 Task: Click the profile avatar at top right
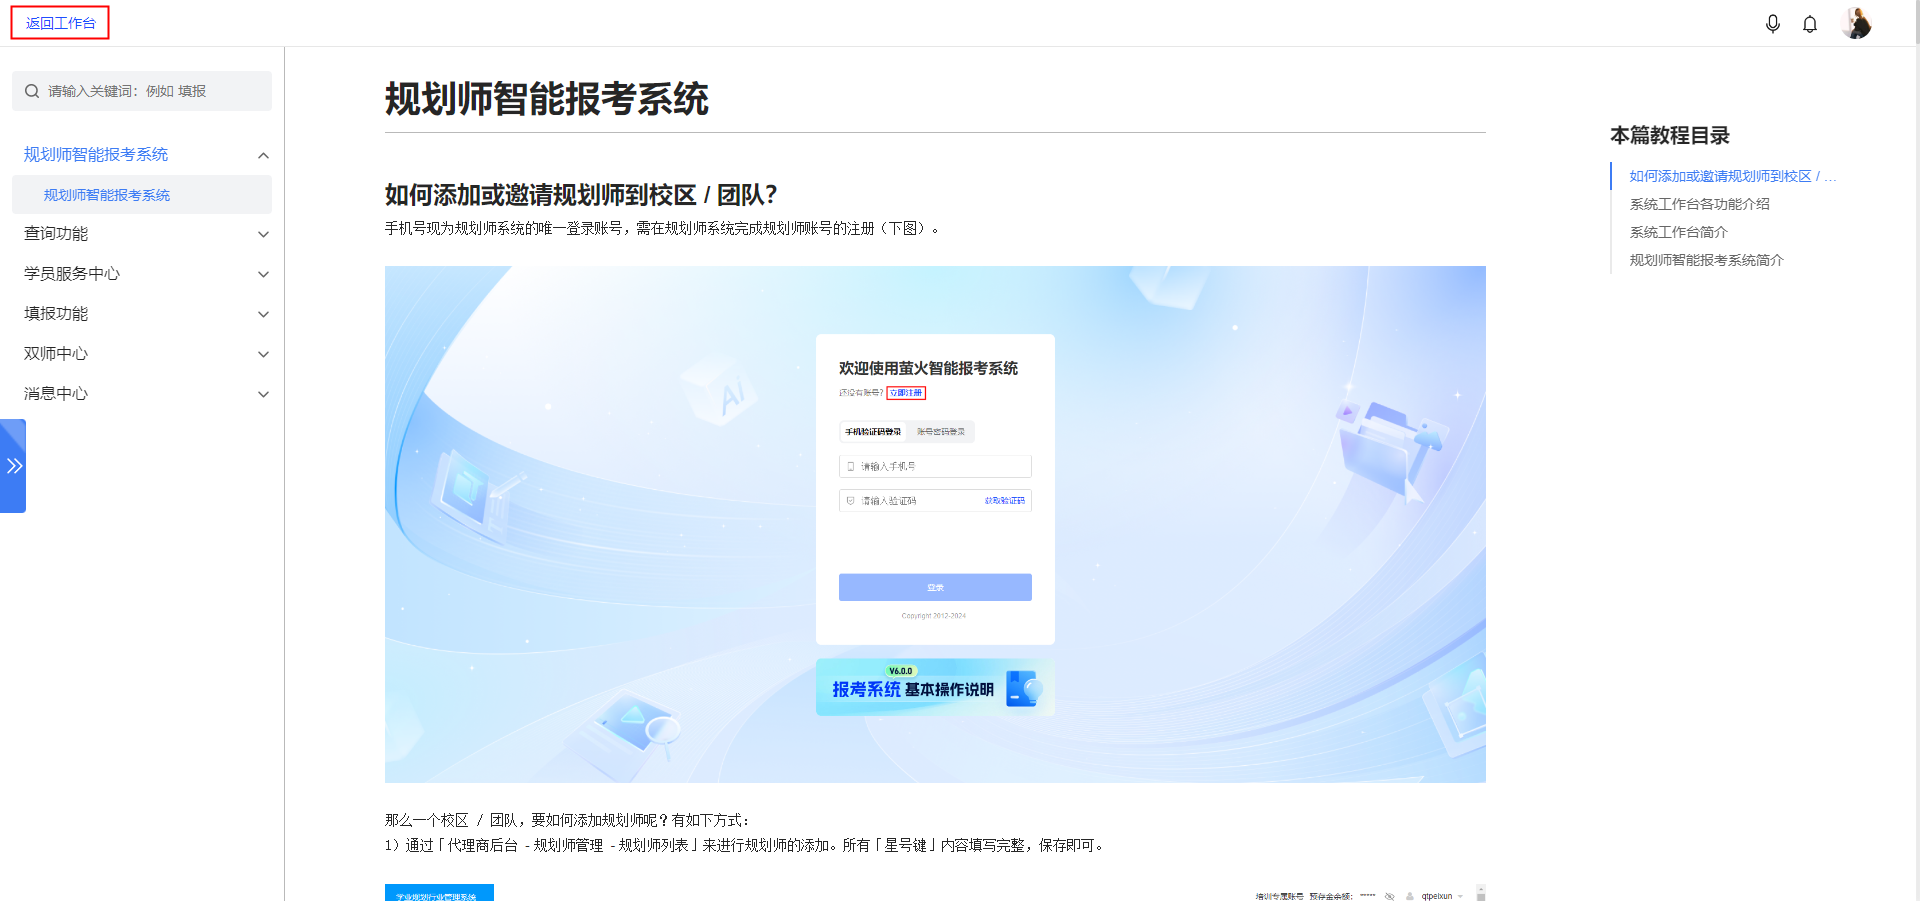click(1857, 23)
